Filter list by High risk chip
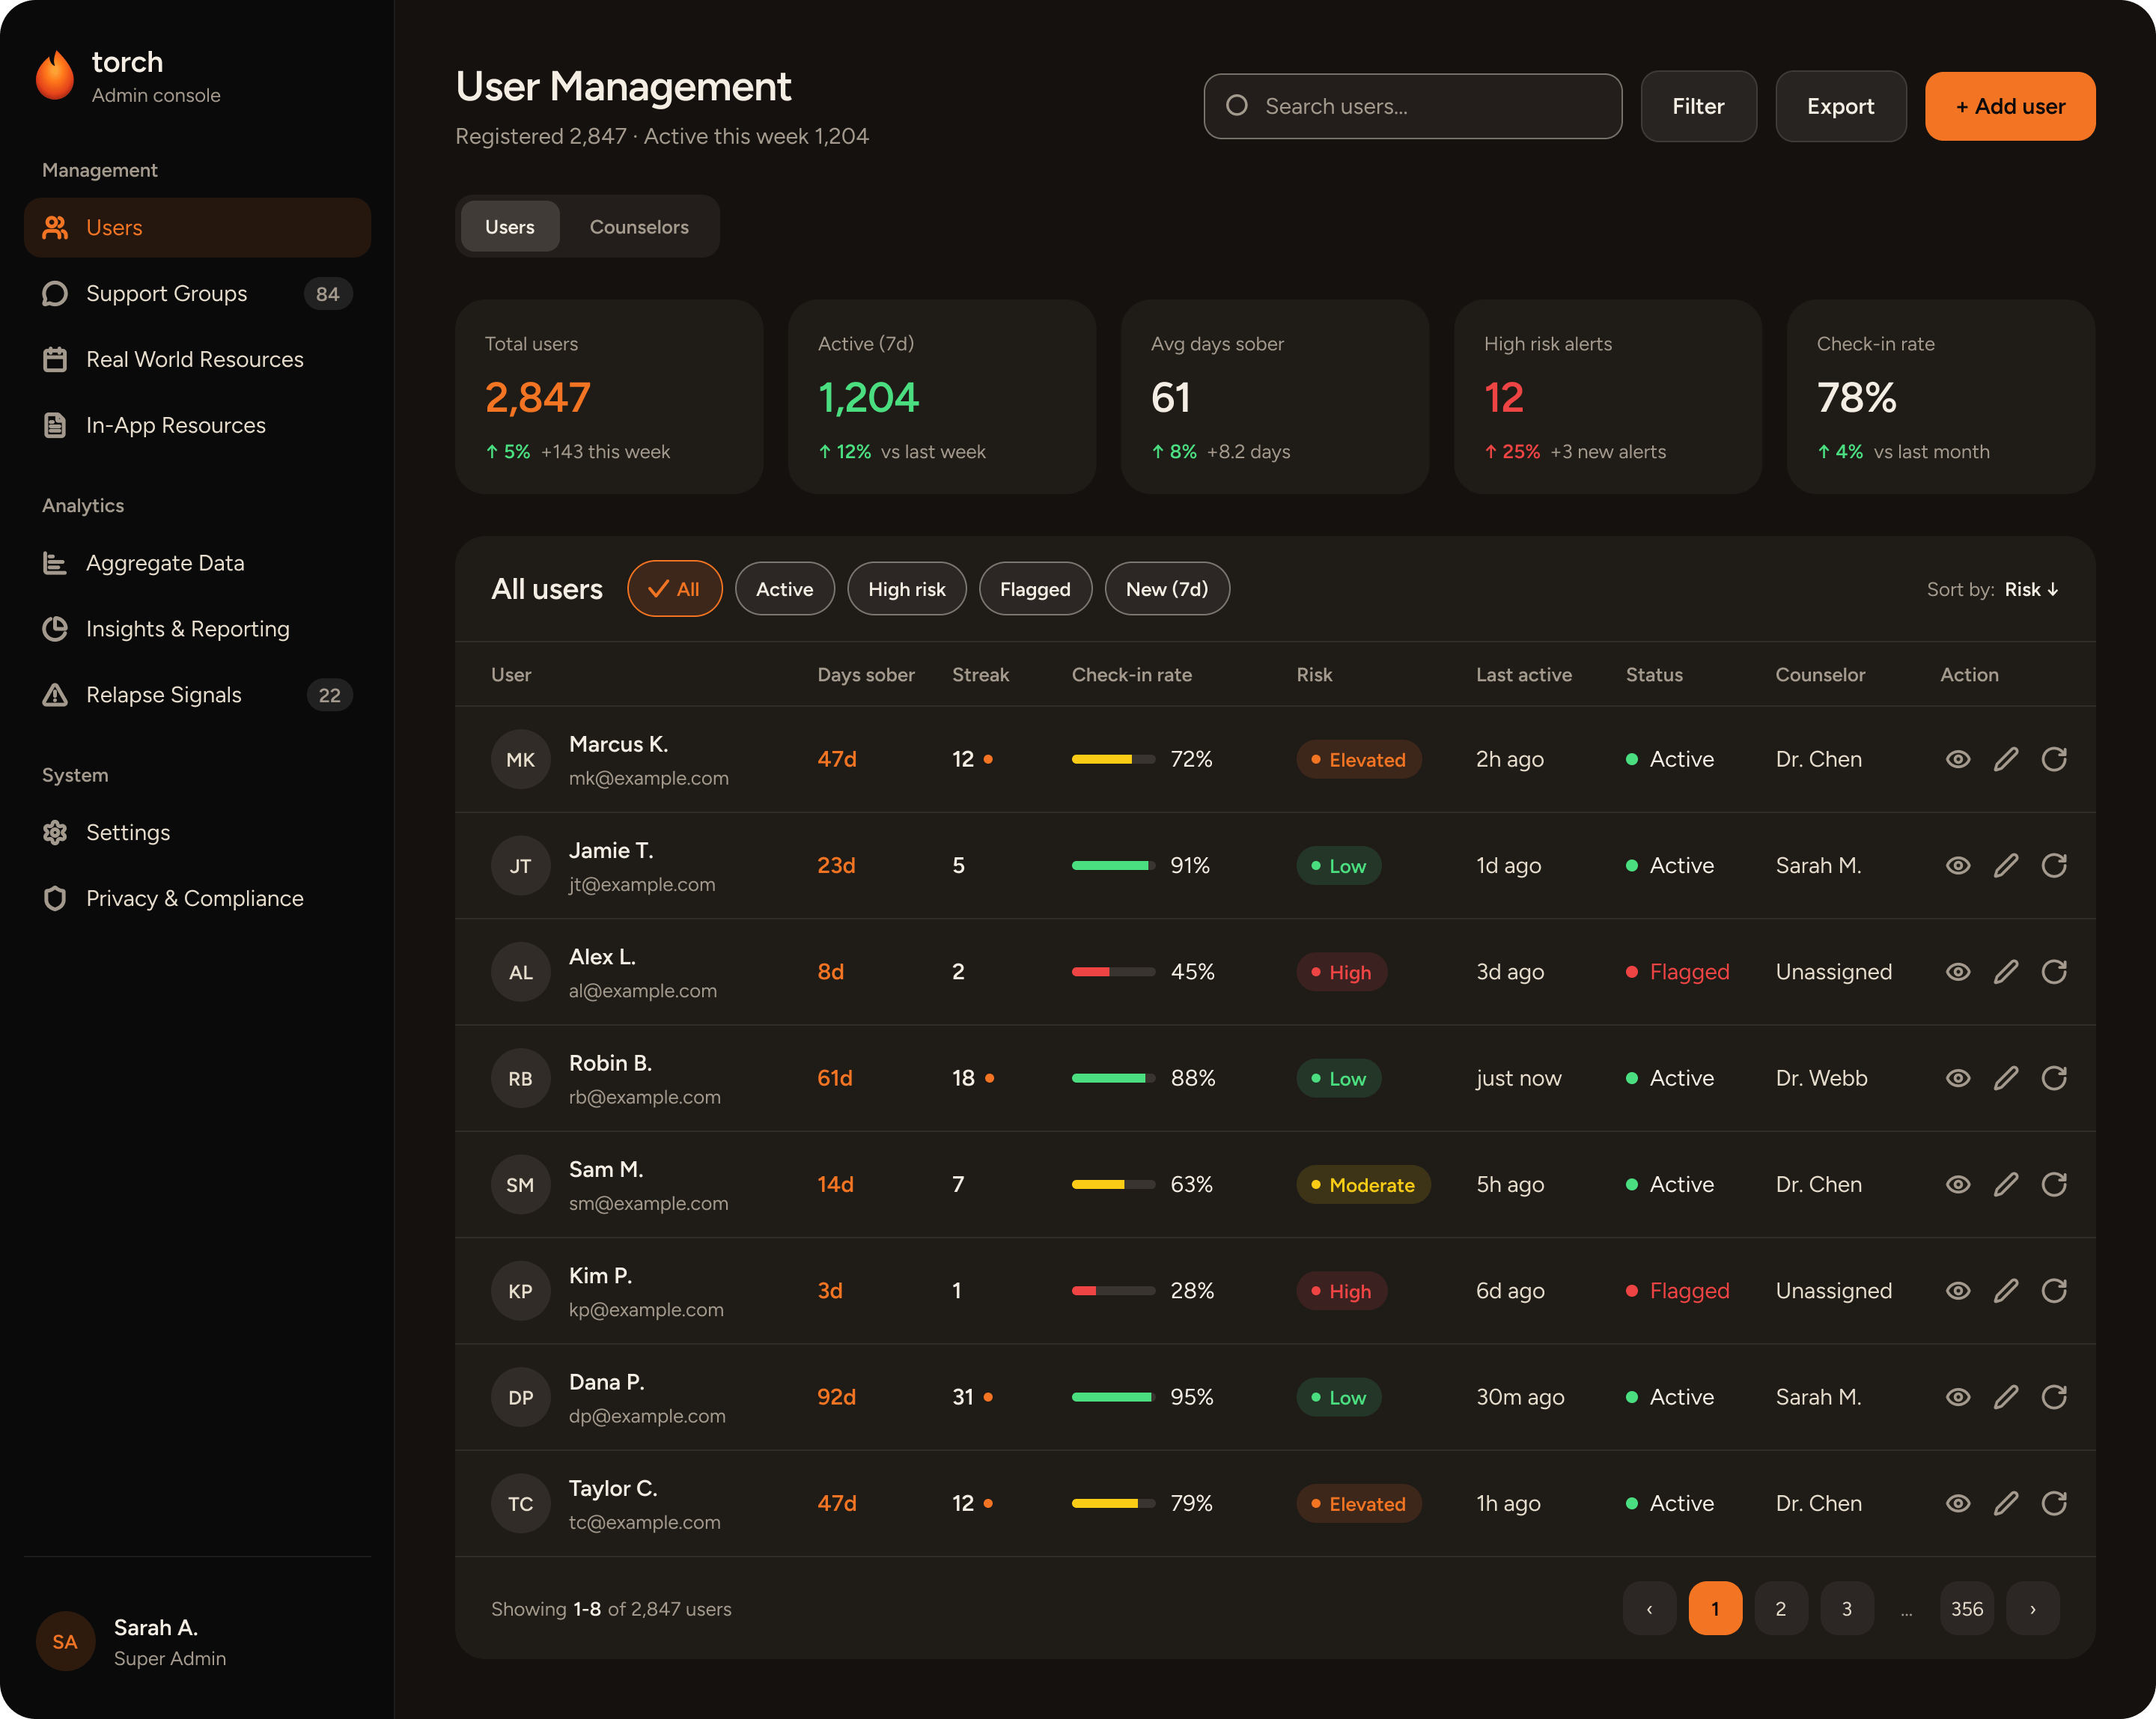The width and height of the screenshot is (2156, 1719). pyautogui.click(x=906, y=589)
